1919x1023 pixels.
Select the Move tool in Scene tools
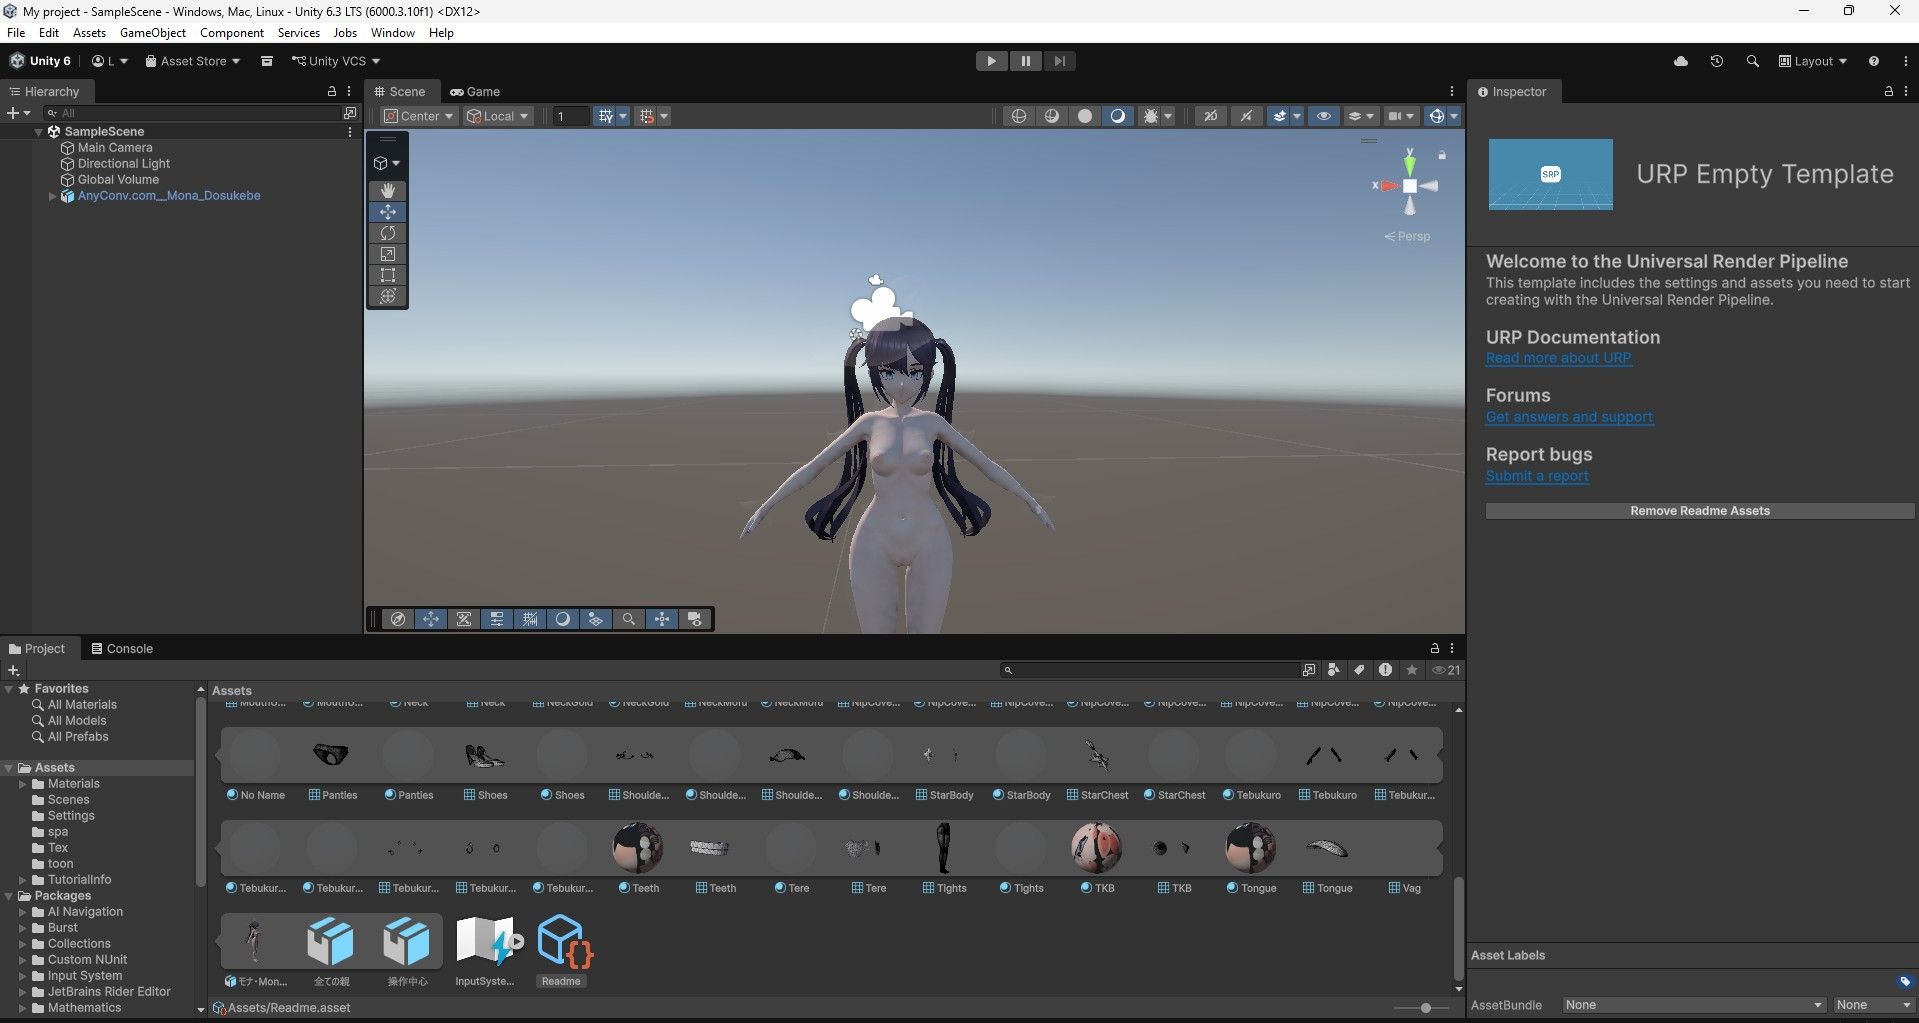tap(388, 212)
